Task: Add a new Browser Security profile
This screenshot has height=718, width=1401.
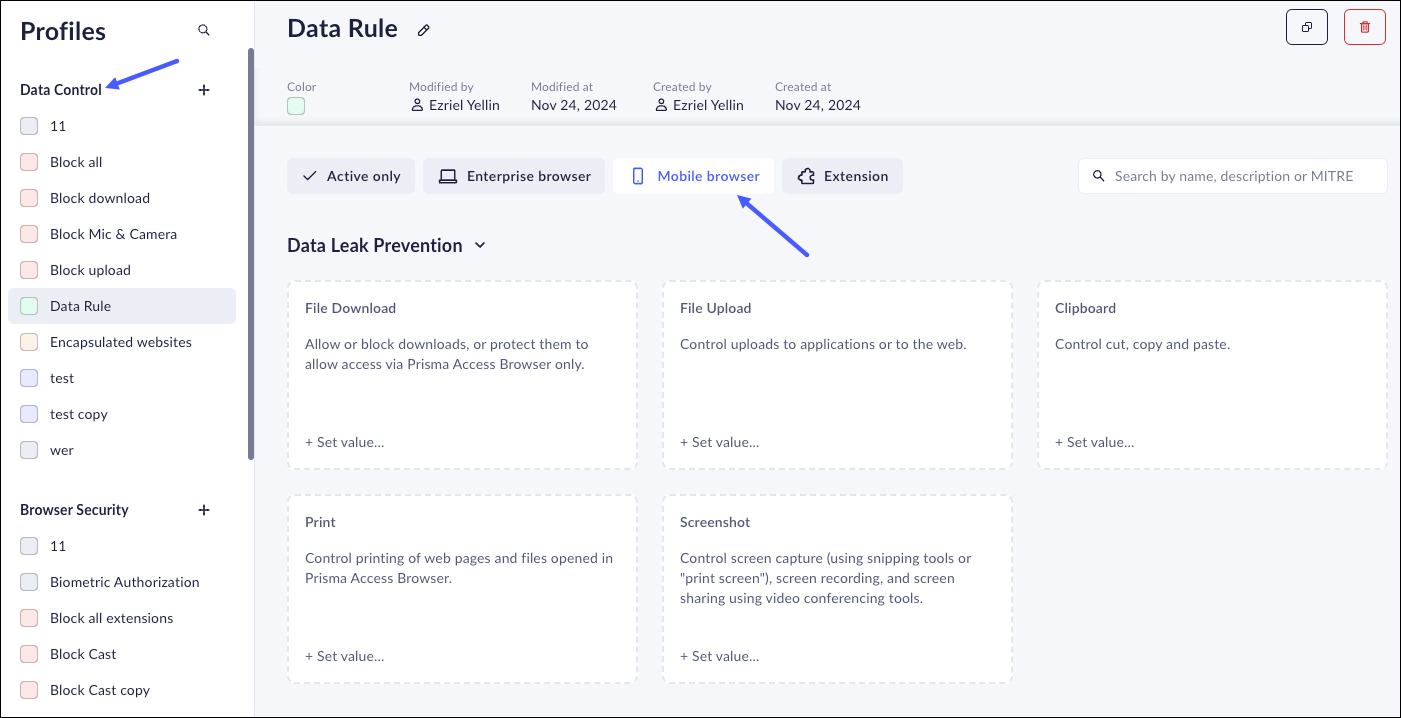Action: pyautogui.click(x=204, y=510)
